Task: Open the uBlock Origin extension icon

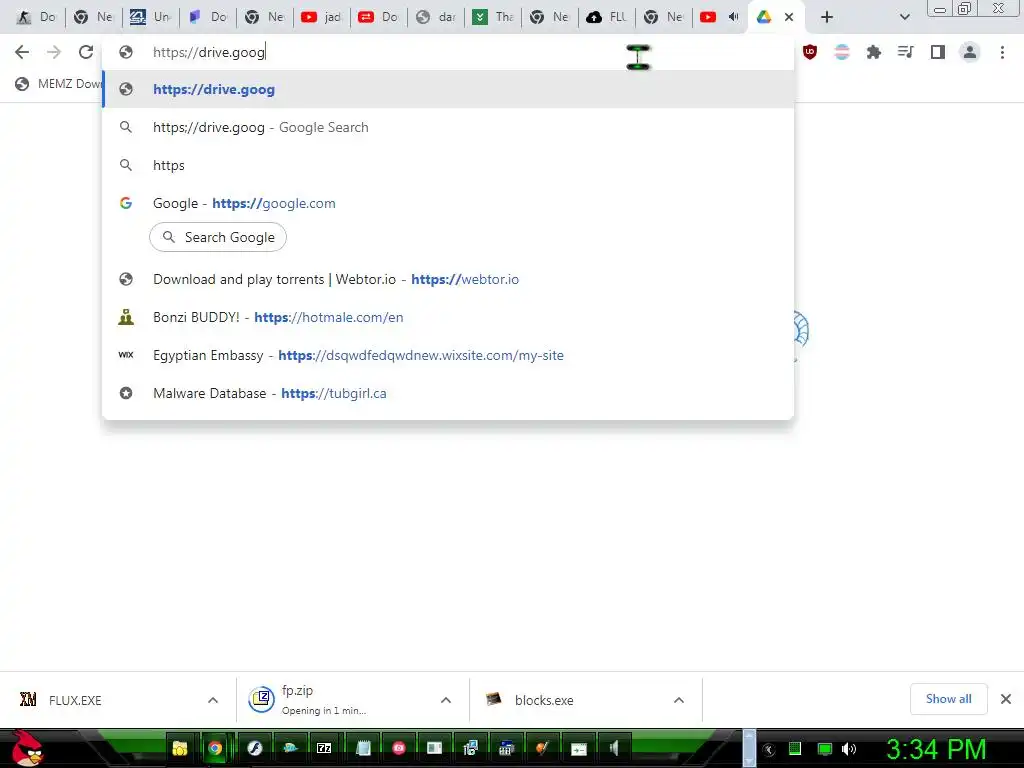Action: 810,52
